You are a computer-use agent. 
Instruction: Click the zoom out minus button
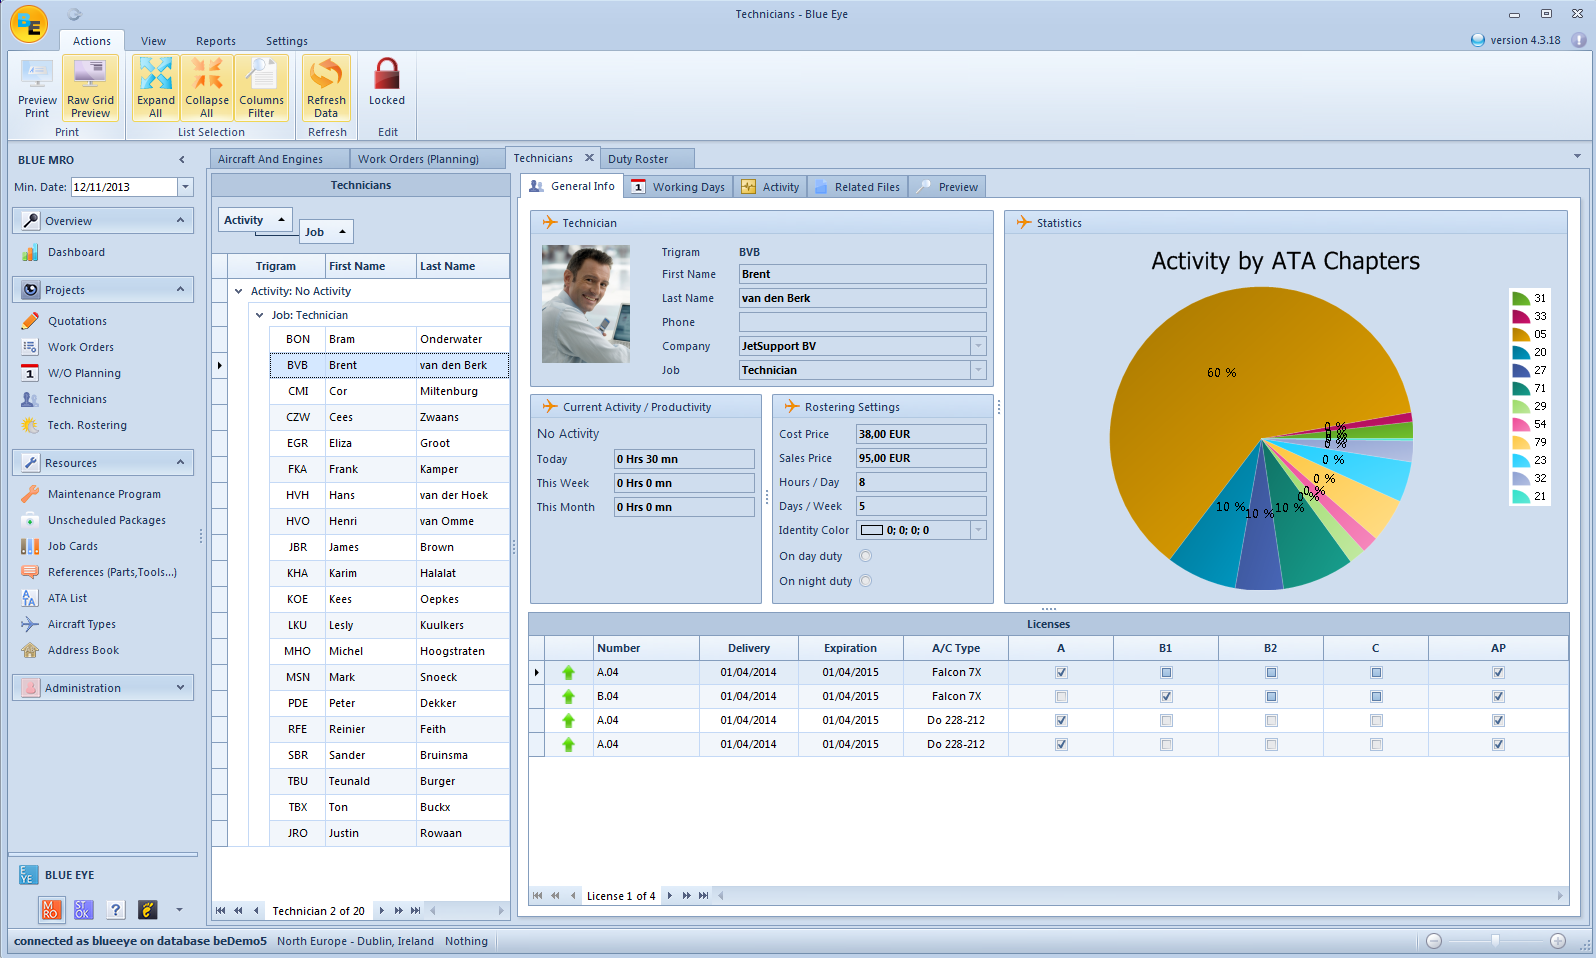click(x=1434, y=940)
